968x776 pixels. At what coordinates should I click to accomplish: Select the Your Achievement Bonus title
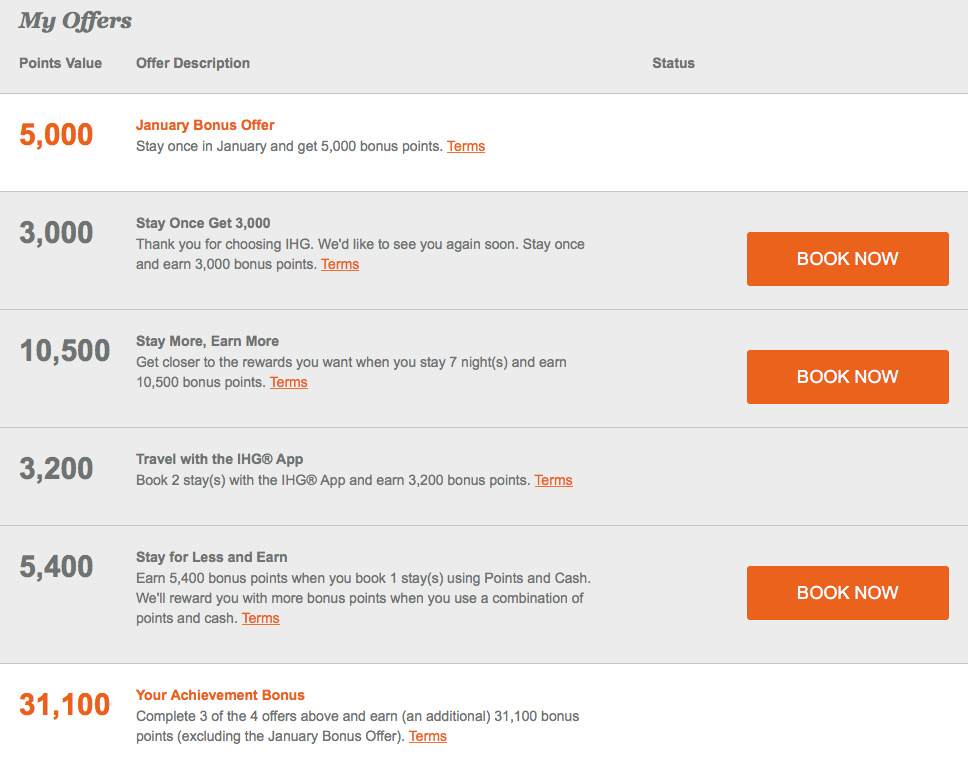point(220,695)
